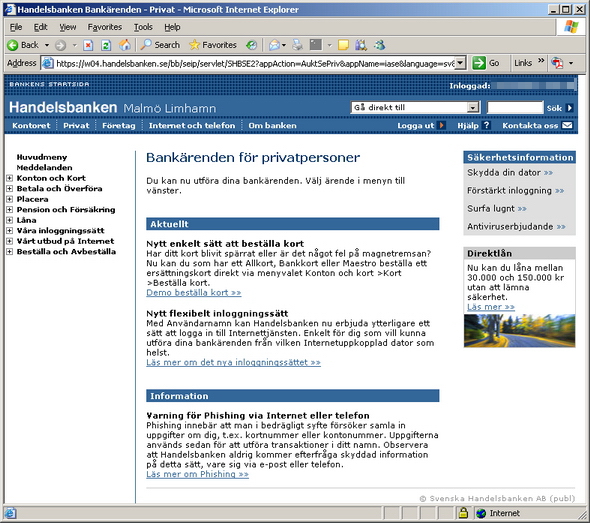Expand Våra inloggningssätt node
Image resolution: width=590 pixels, height=523 pixels.
(9, 231)
